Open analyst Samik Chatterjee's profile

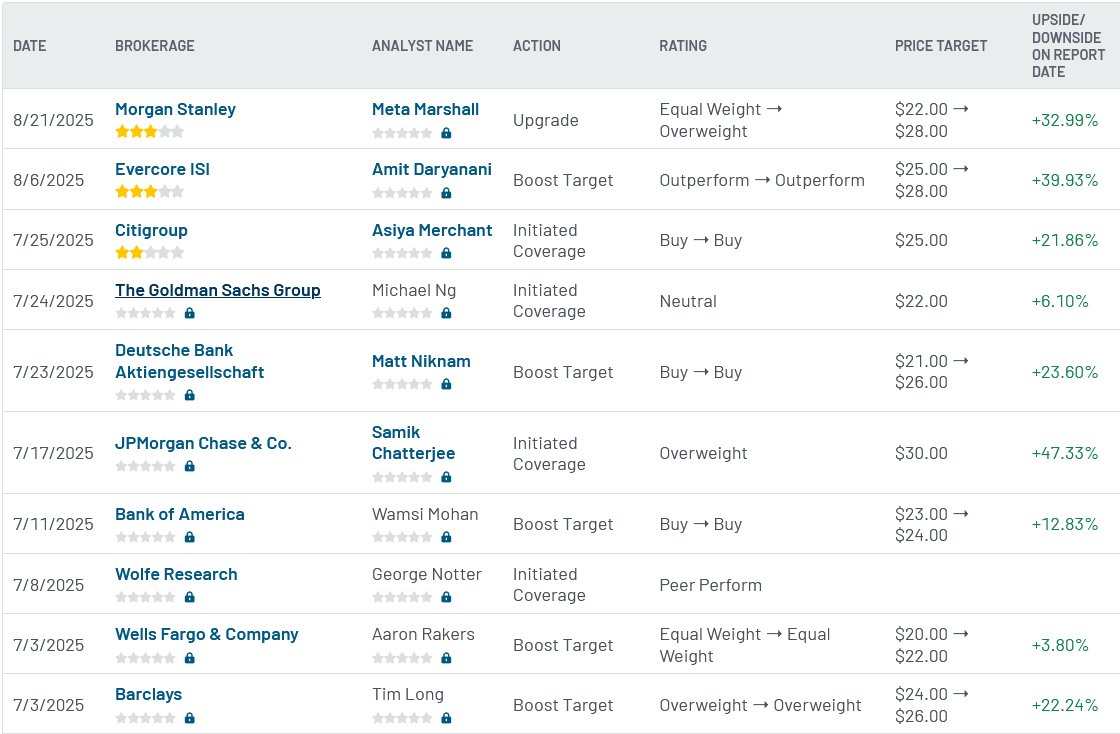tap(413, 443)
